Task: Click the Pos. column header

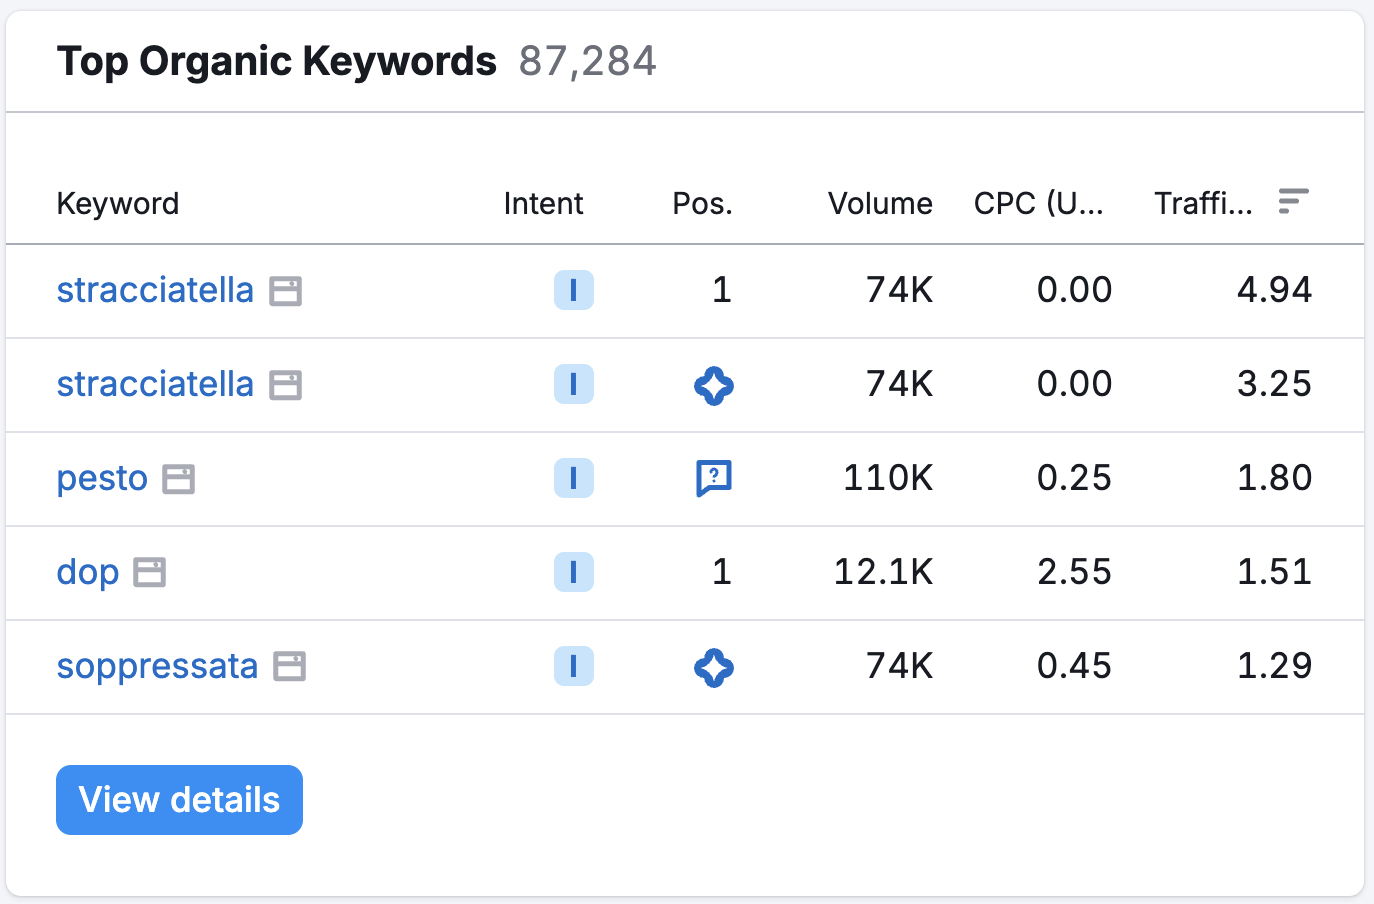Action: click(x=702, y=204)
